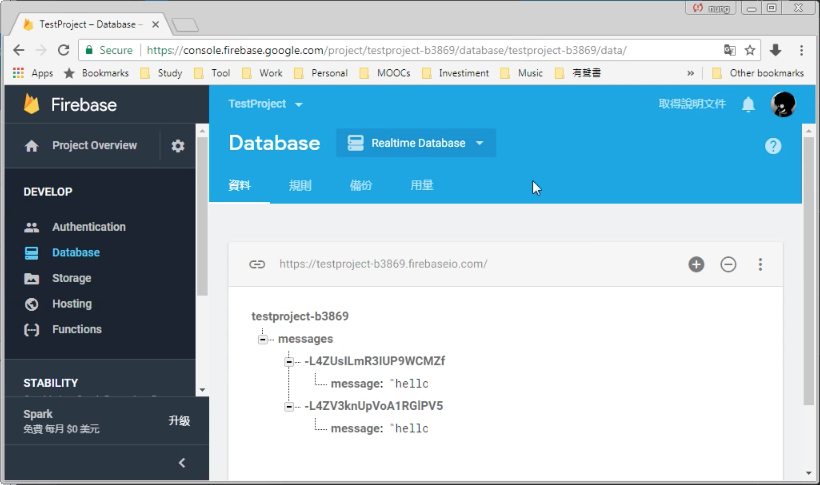Open Other bookmarks folder
Screen dimensions: 820x485
[758, 73]
